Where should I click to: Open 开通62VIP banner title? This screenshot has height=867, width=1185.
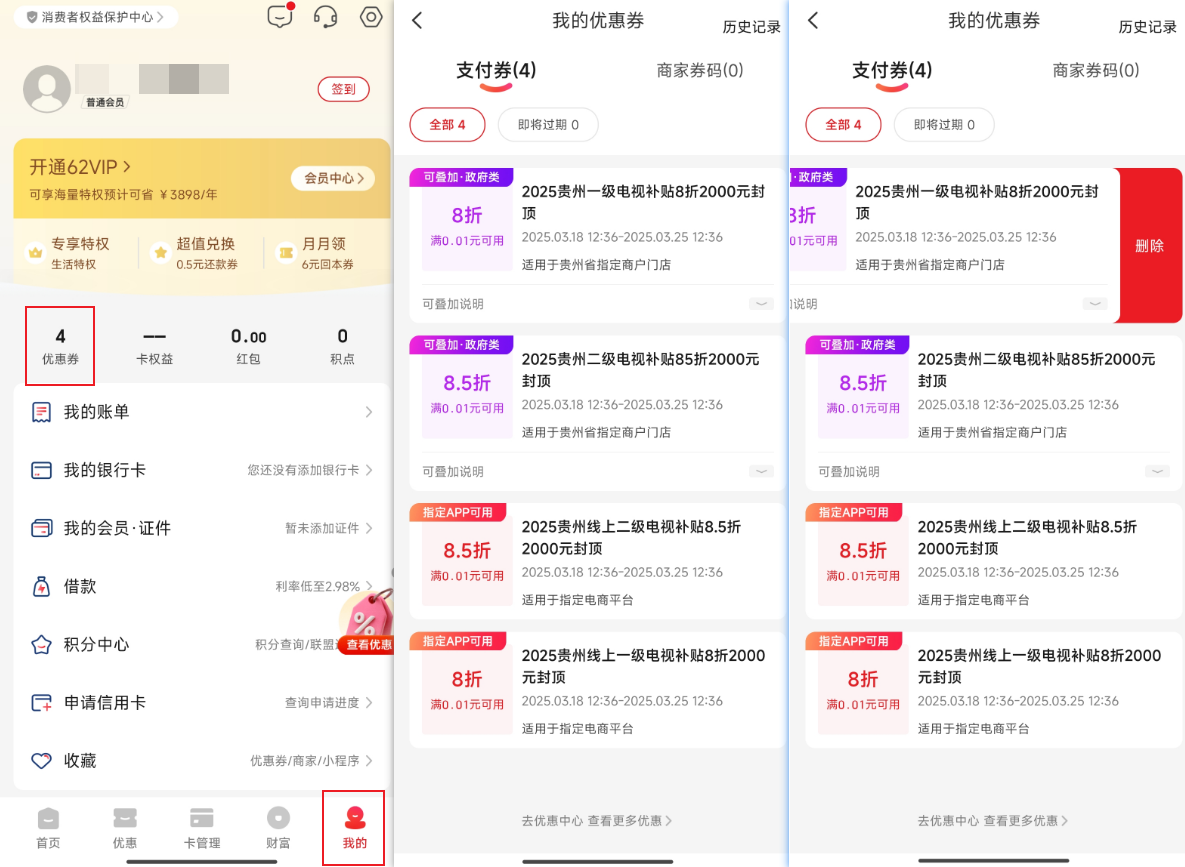click(79, 166)
